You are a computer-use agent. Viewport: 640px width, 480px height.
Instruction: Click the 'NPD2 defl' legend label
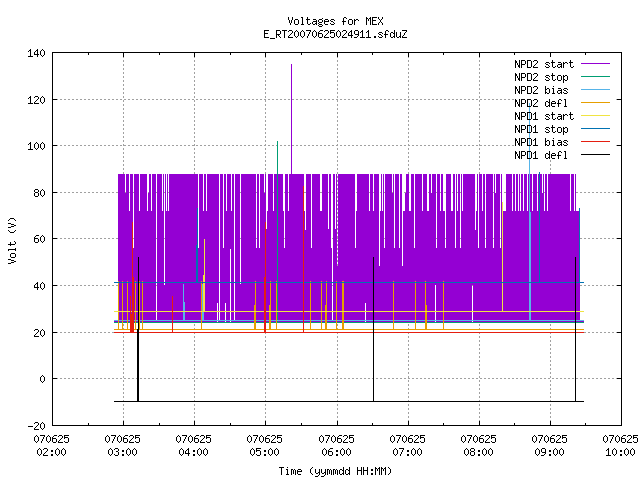click(x=541, y=103)
